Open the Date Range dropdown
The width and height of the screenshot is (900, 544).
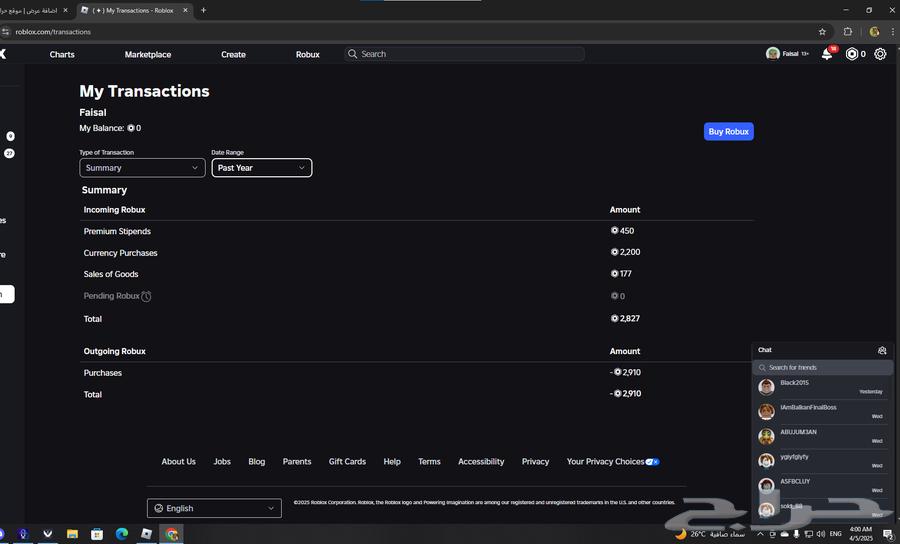click(x=262, y=168)
